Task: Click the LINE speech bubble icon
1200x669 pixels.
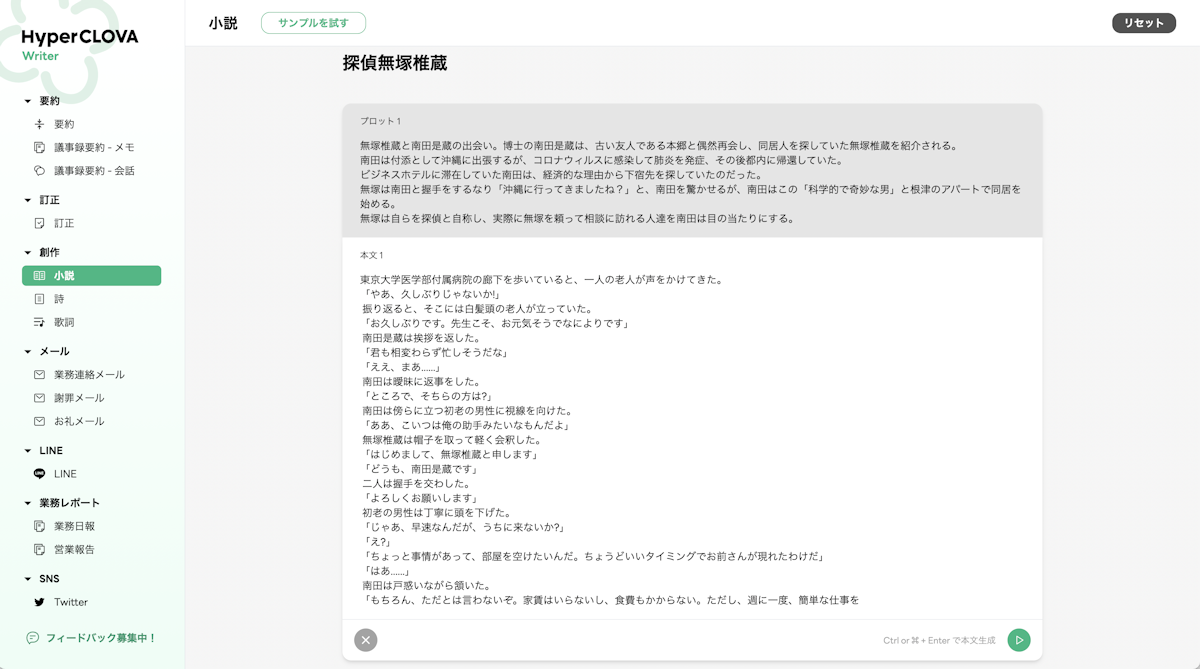Action: point(40,474)
